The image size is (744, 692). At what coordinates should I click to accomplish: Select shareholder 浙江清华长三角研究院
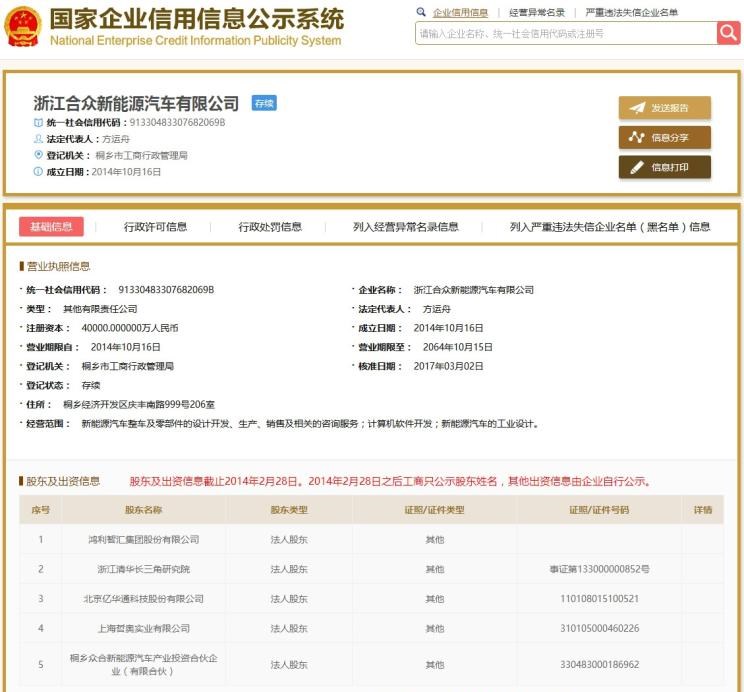[x=144, y=569]
